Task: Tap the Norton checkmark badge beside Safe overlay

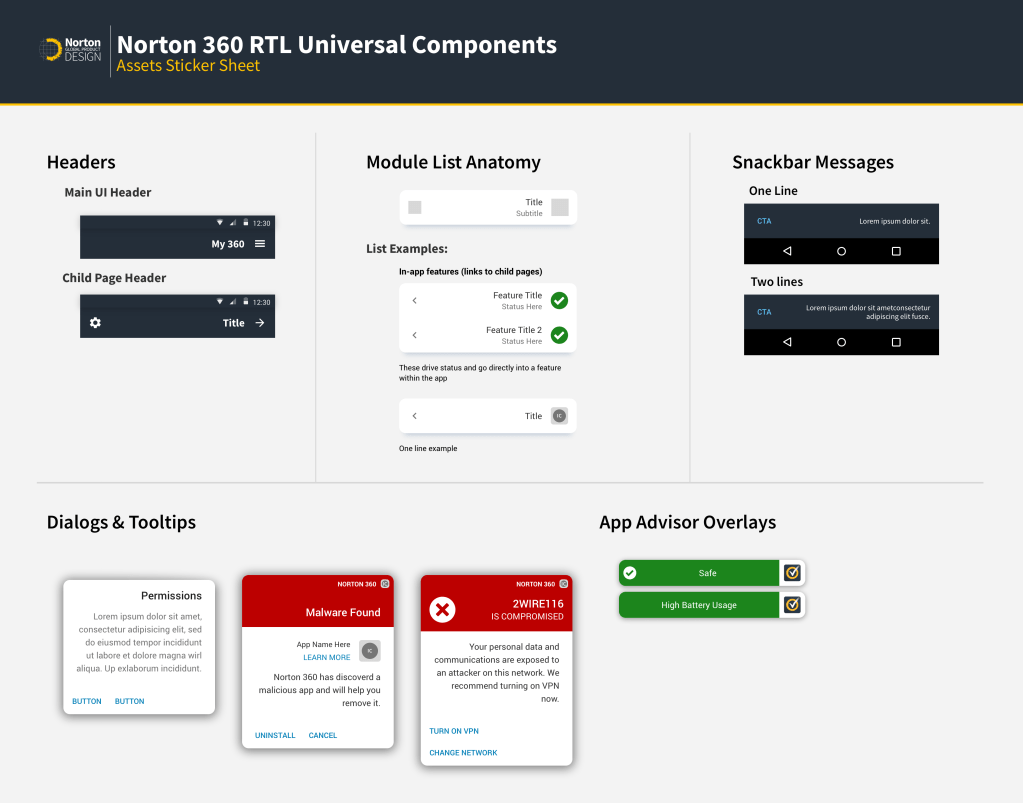Action: click(792, 573)
